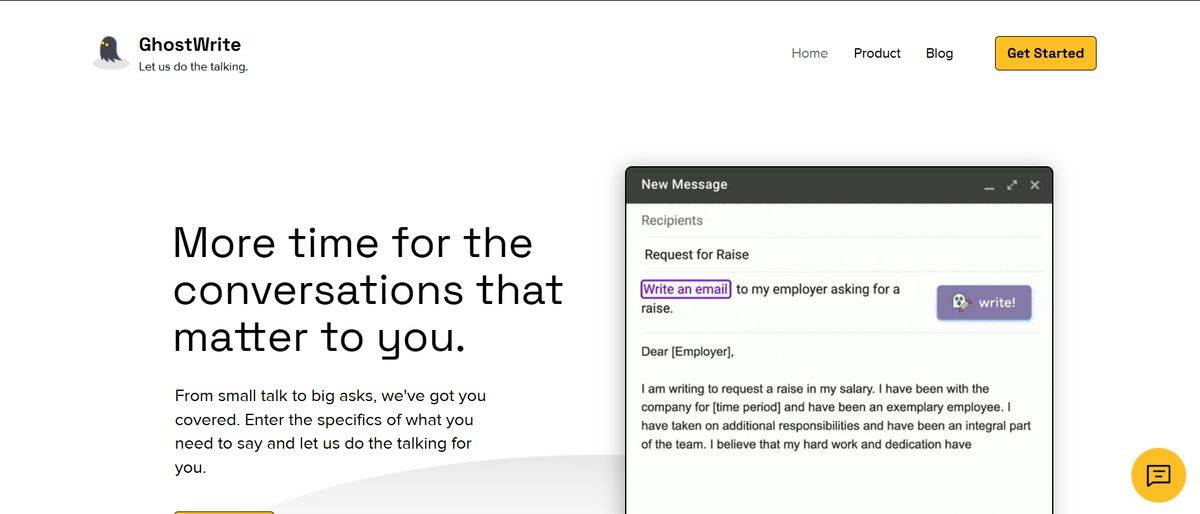Click the 'New Message' title text
Screen dimensions: 1200x514
684,184
